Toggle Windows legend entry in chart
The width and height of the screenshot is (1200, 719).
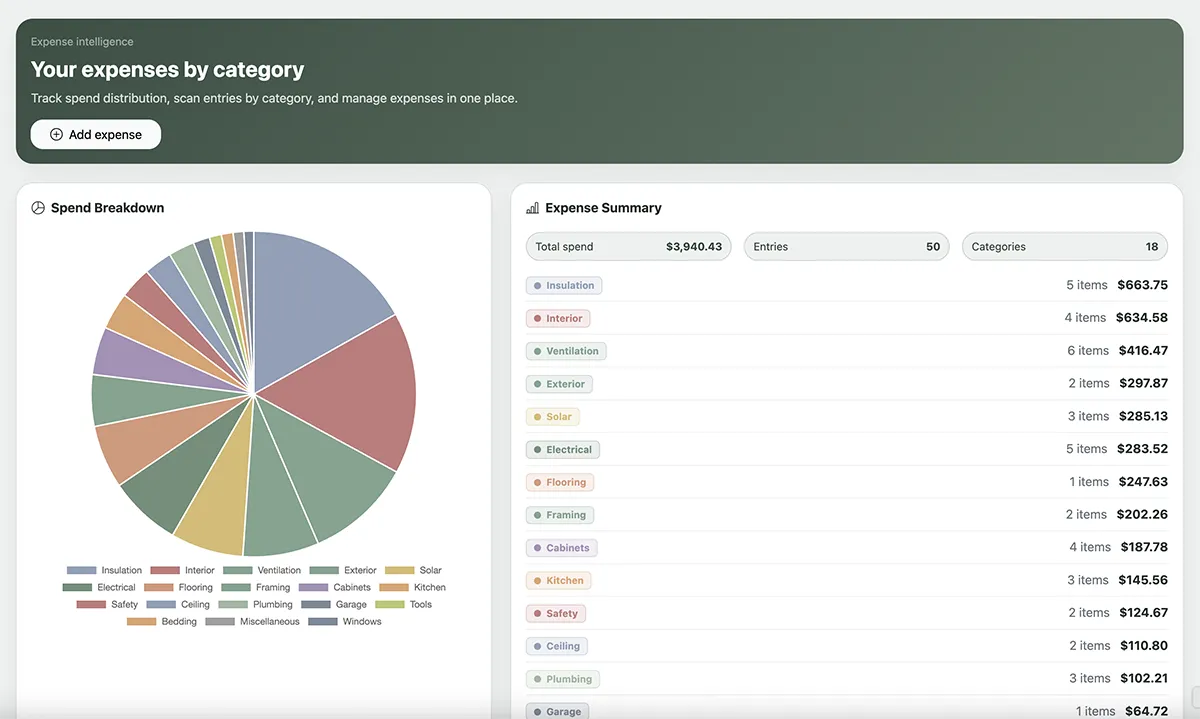tap(345, 621)
